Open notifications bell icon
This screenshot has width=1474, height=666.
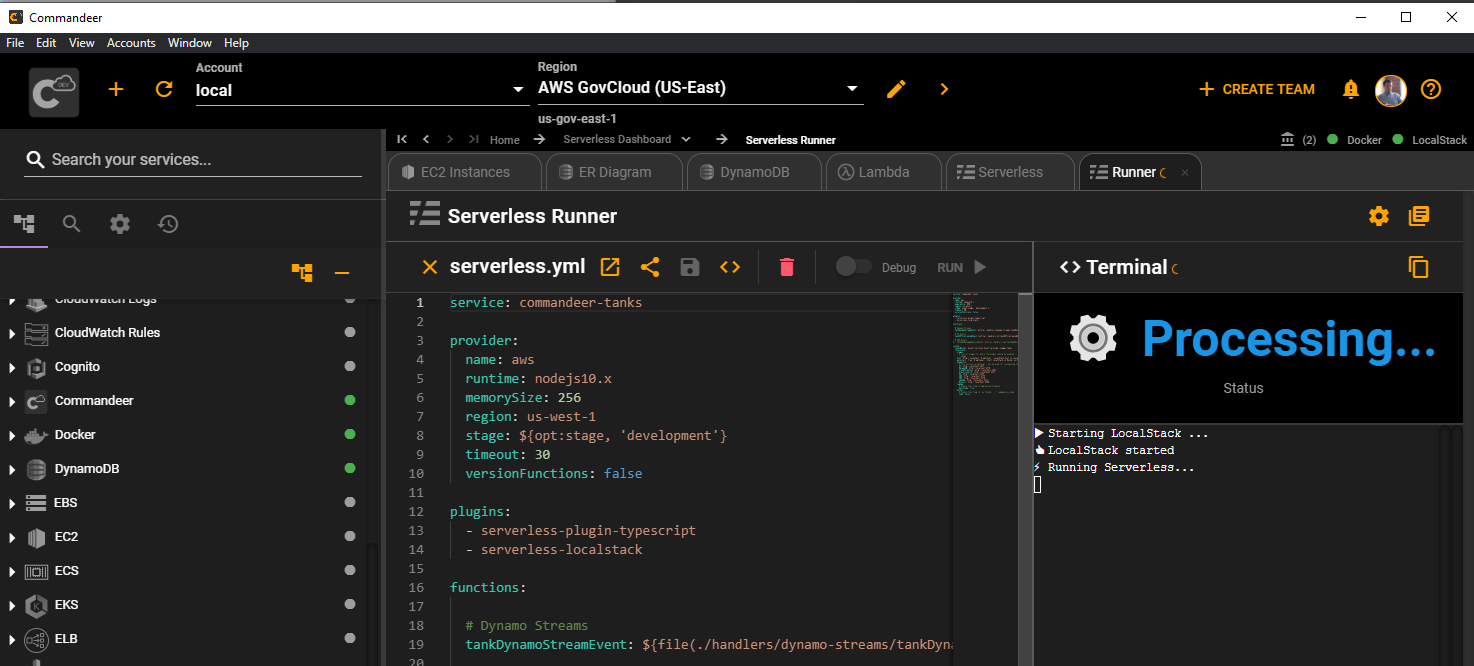[1351, 89]
